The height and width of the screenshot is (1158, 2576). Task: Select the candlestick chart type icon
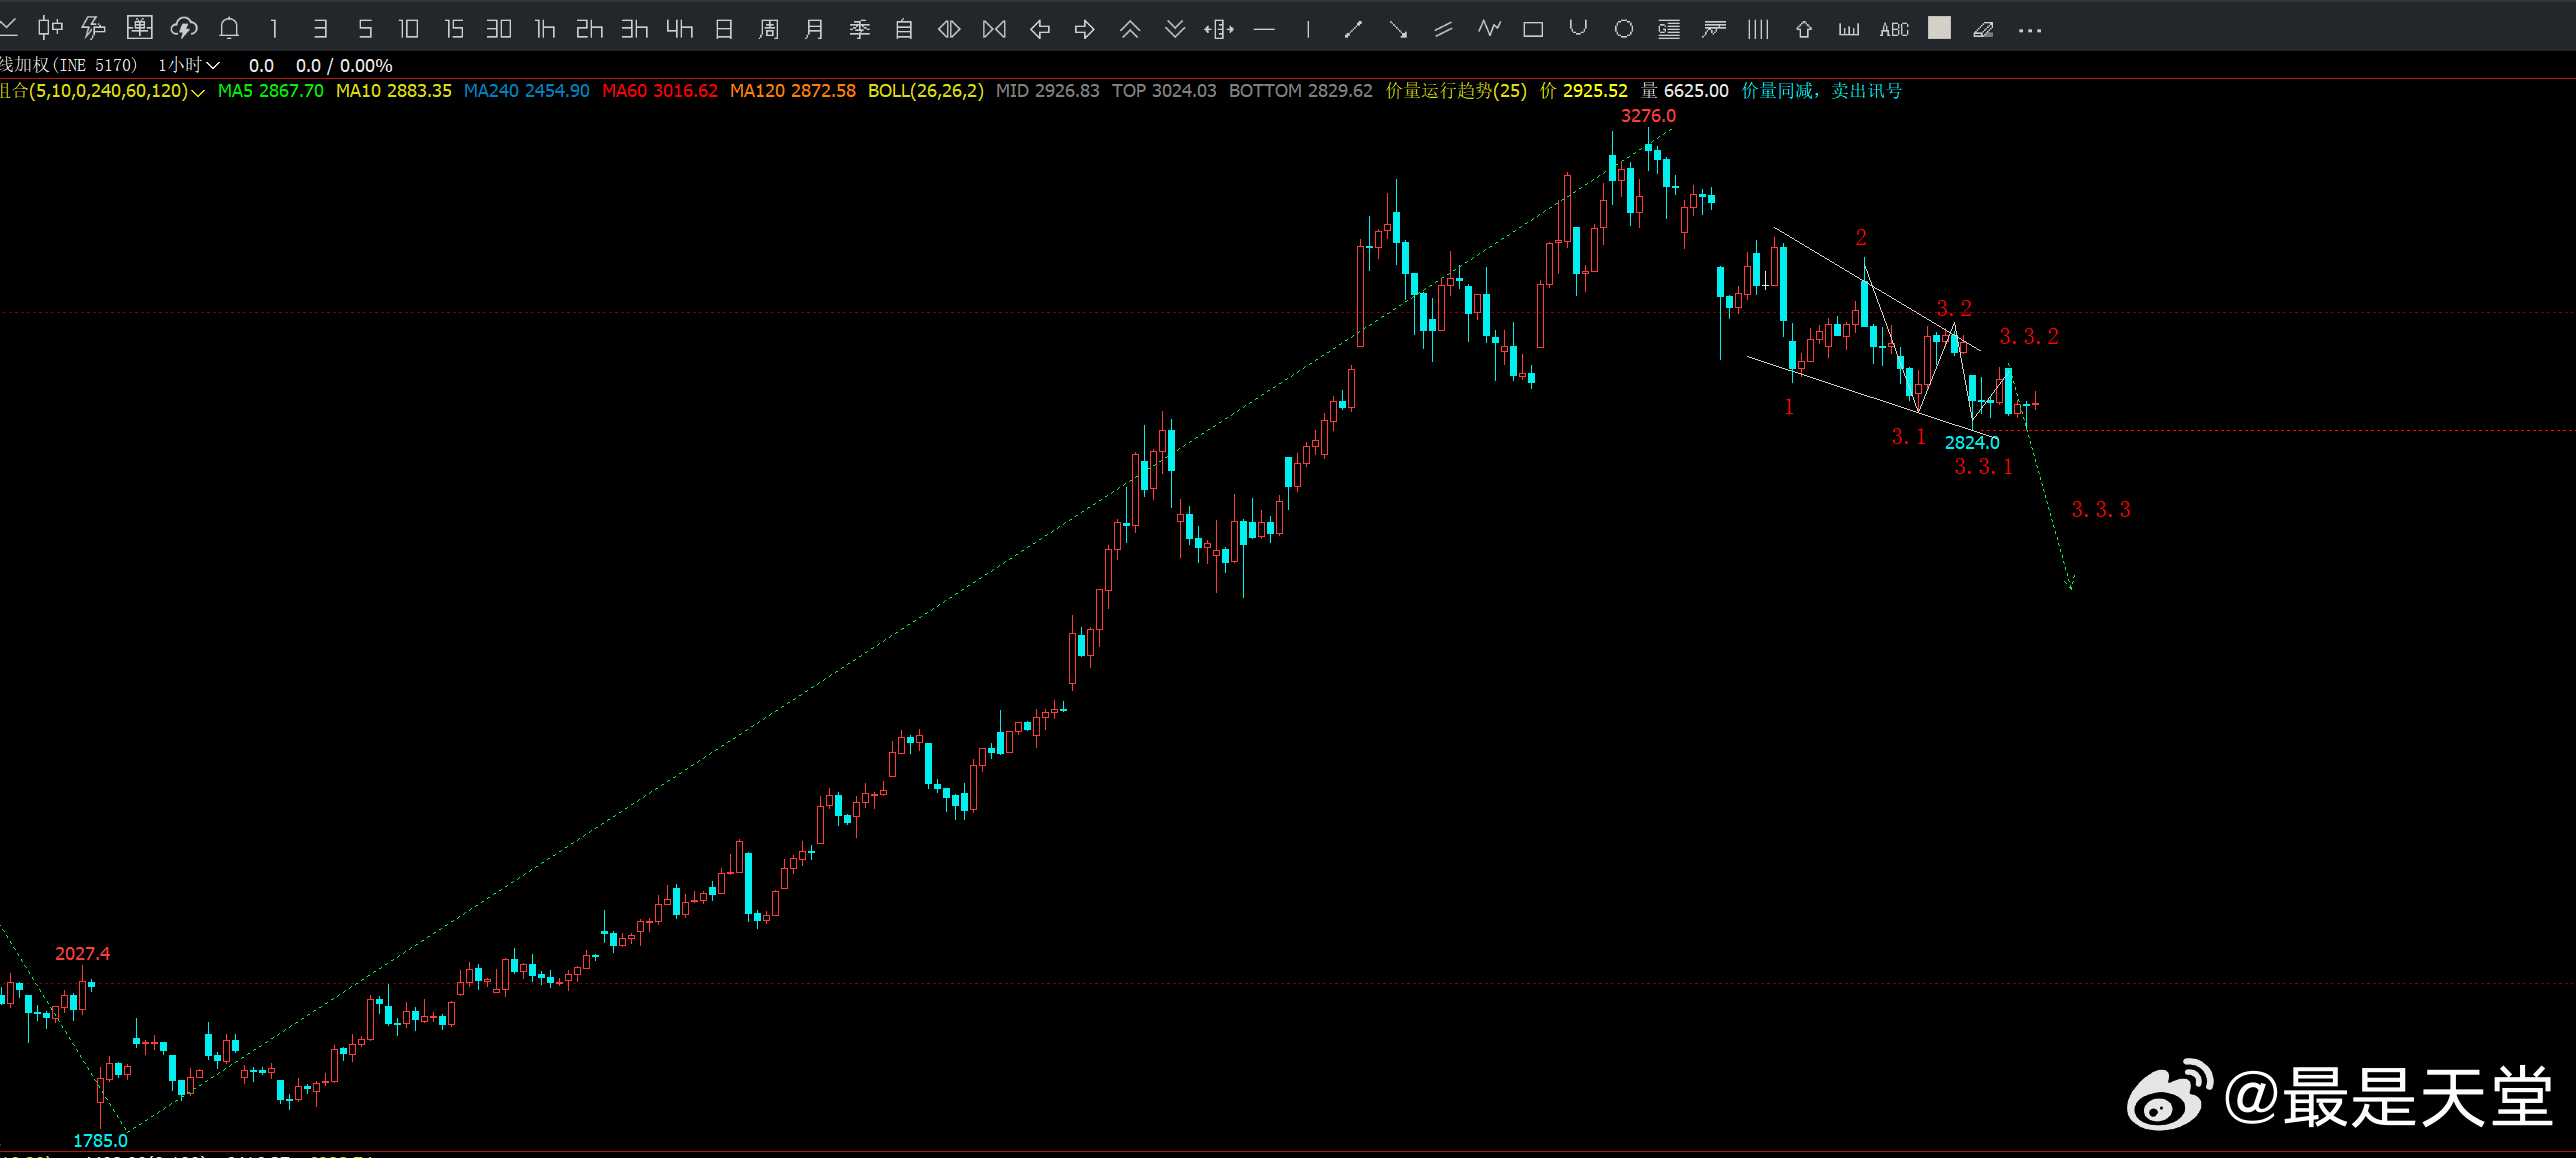point(50,28)
